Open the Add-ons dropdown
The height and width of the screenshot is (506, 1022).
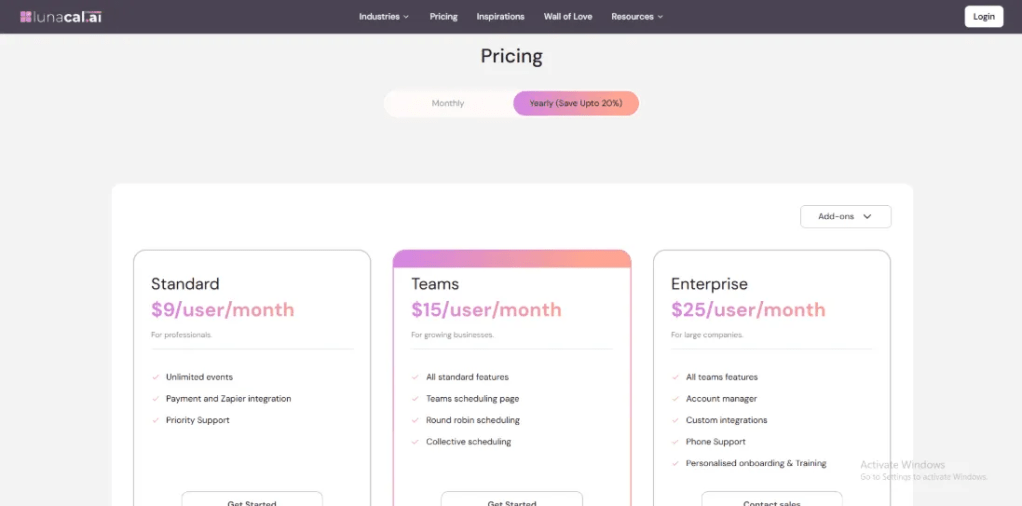845,216
